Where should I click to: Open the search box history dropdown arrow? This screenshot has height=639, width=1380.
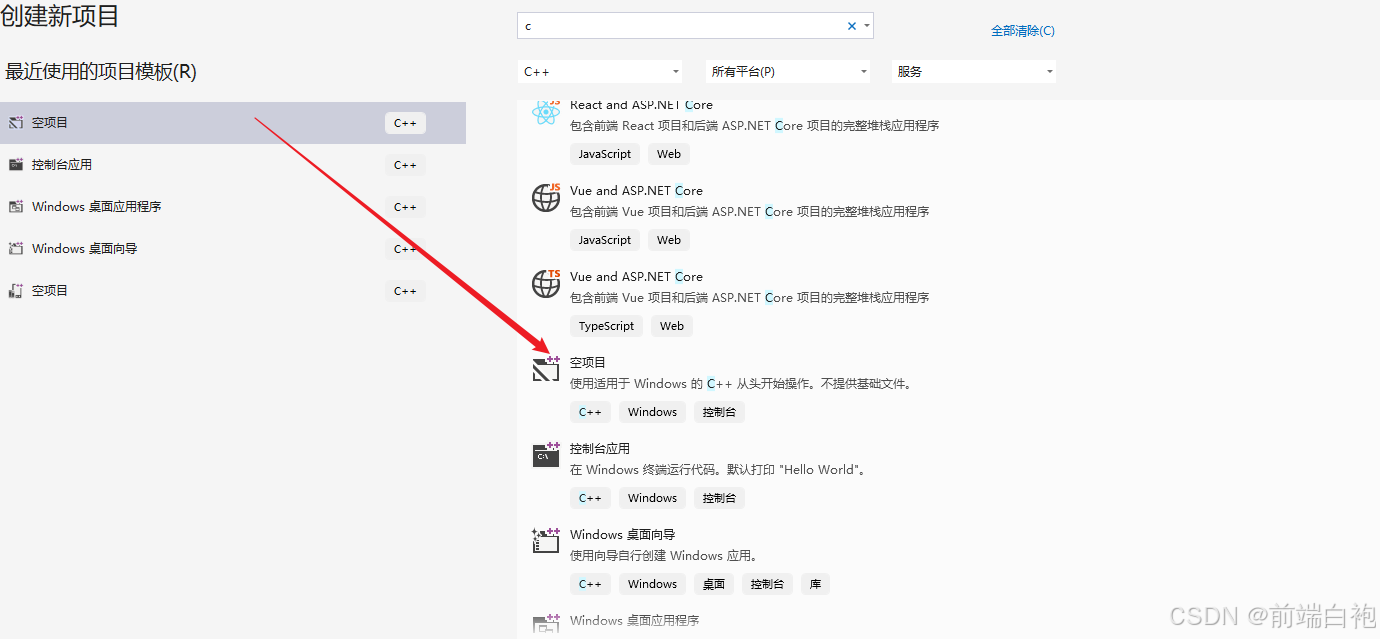(x=866, y=26)
